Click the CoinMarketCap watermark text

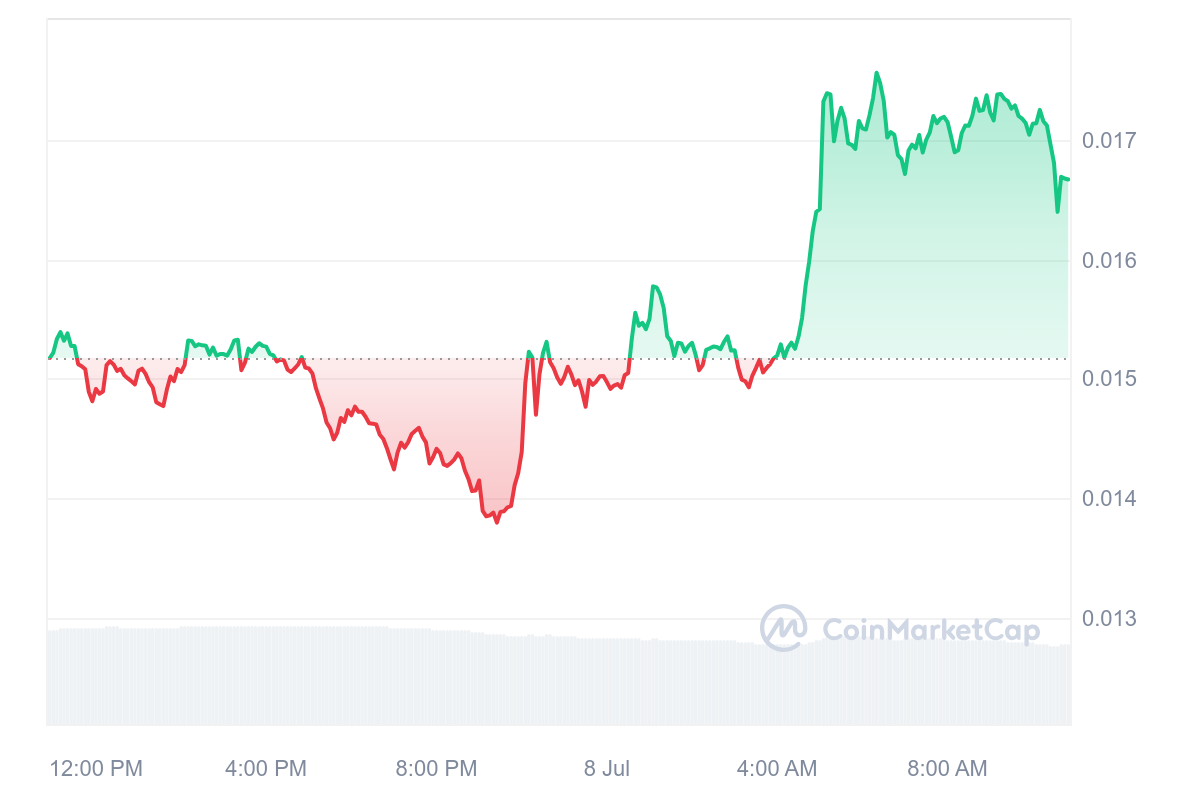[x=931, y=629]
